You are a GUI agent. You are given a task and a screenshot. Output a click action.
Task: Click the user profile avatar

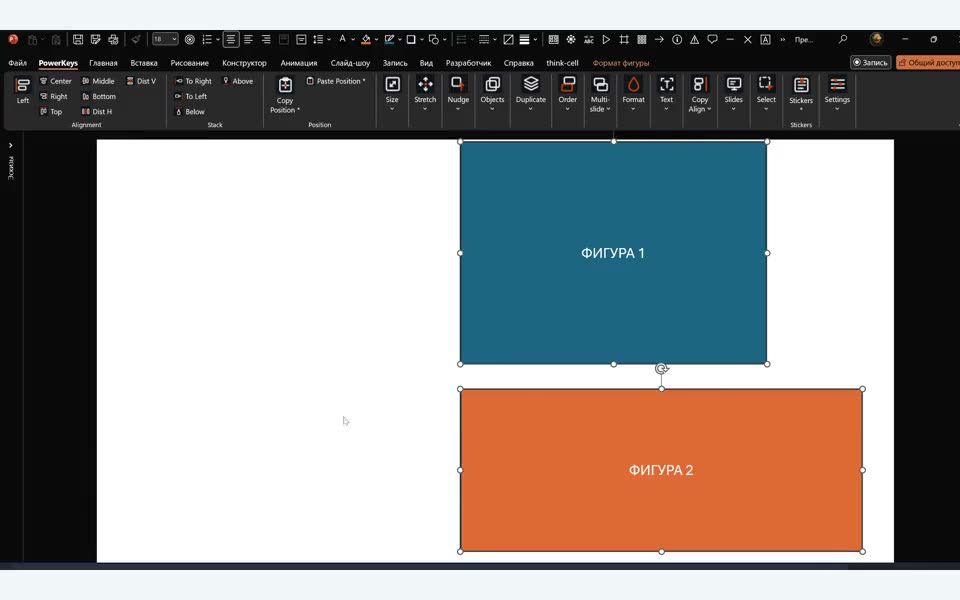point(876,39)
